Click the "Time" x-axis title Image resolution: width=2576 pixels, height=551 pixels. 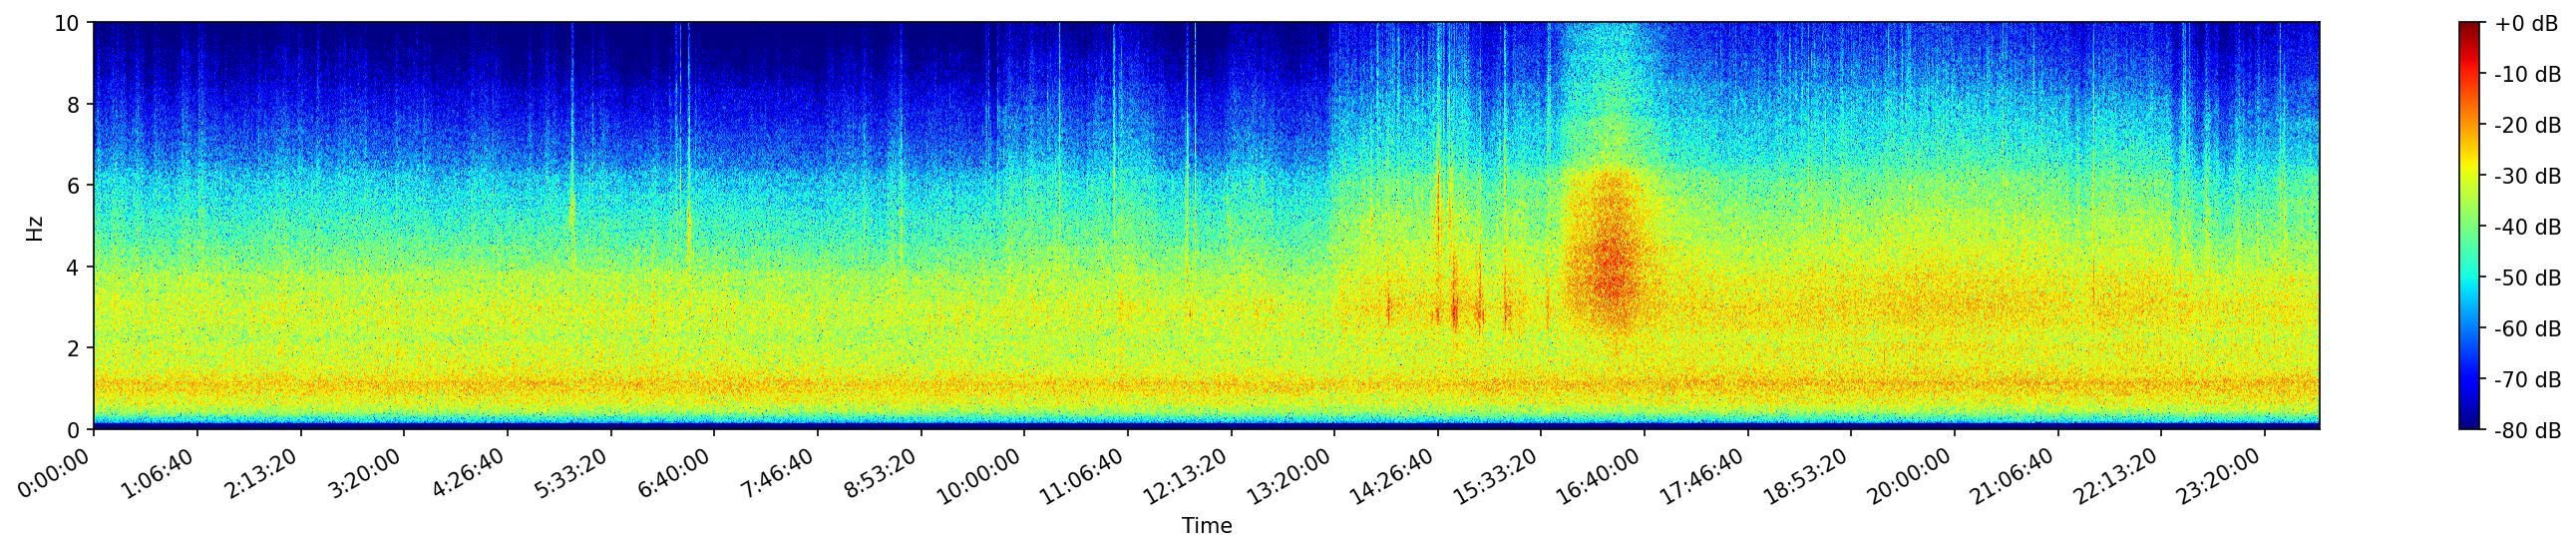coord(1206,526)
